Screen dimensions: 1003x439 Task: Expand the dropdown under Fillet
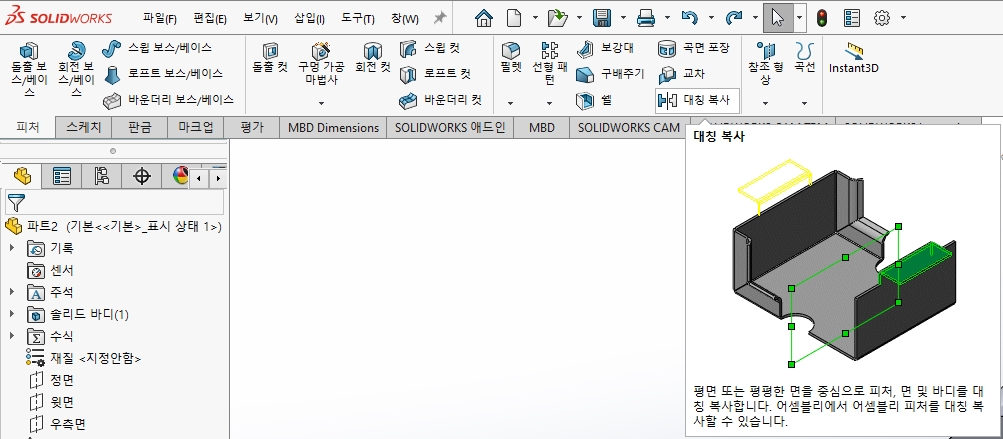click(510, 102)
